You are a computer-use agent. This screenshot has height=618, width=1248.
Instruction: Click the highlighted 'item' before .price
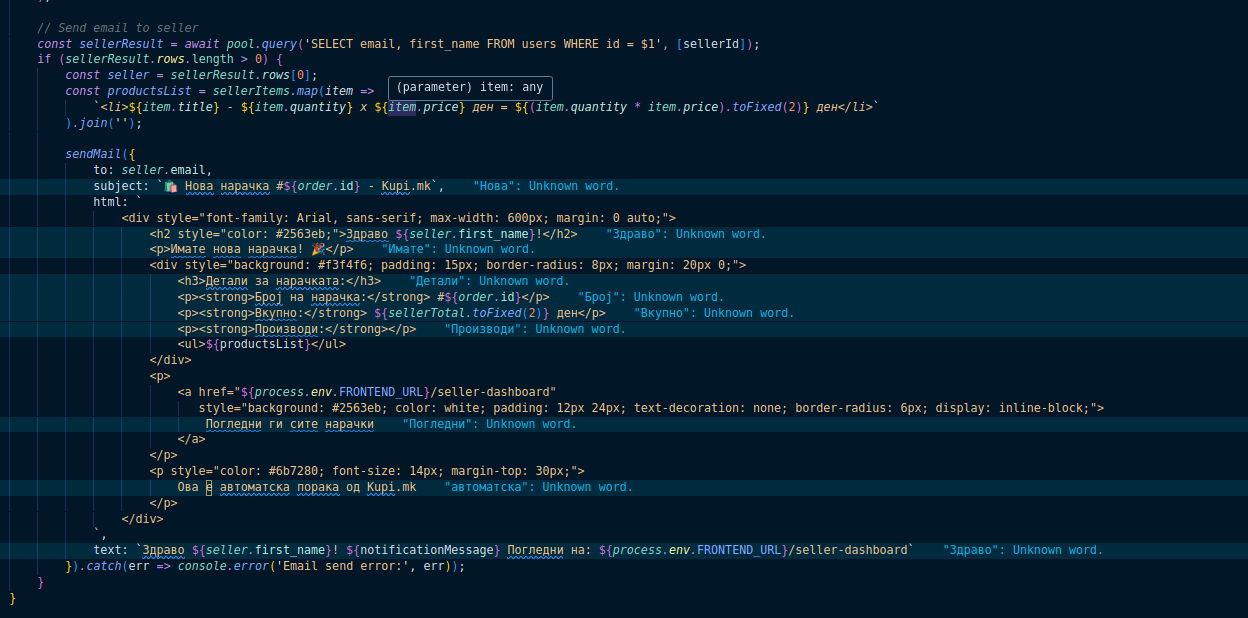401,107
